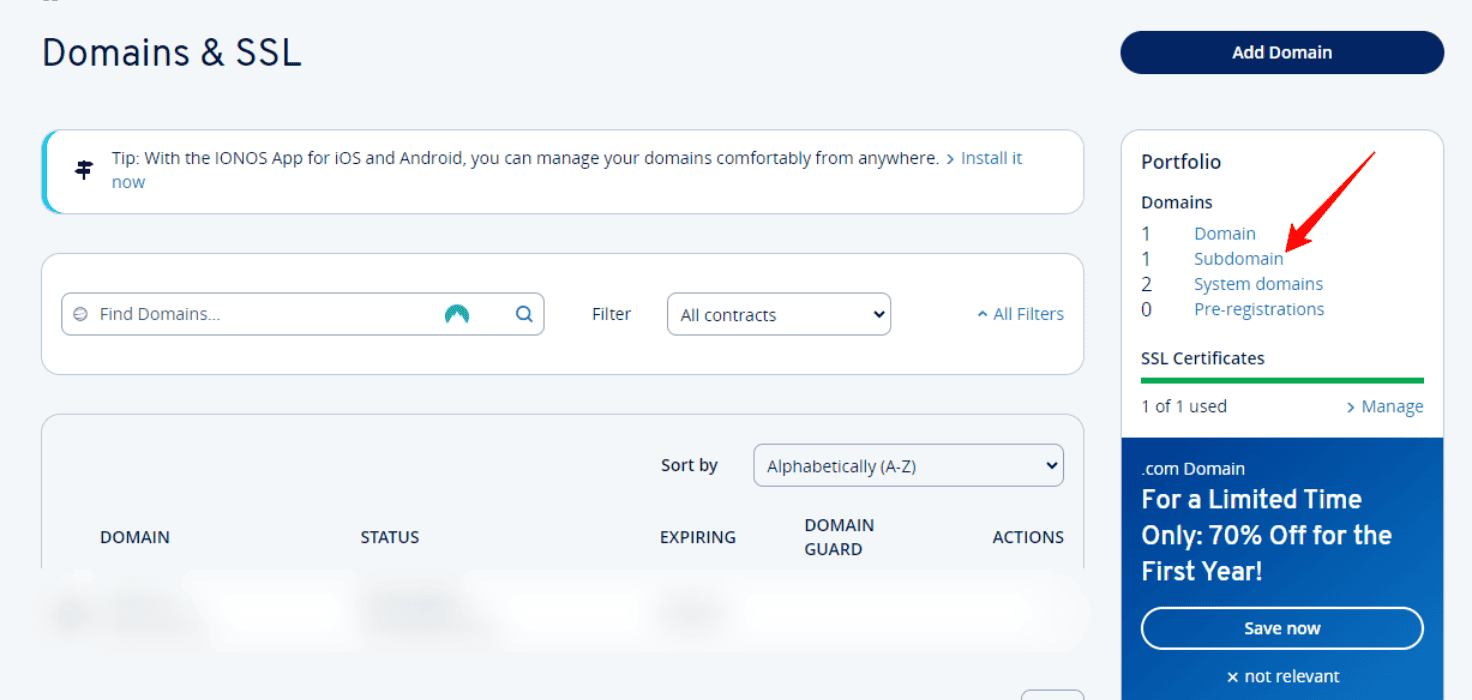Click the Find Domains search input
This screenshot has width=1472, height=700.
pyautogui.click(x=250, y=314)
